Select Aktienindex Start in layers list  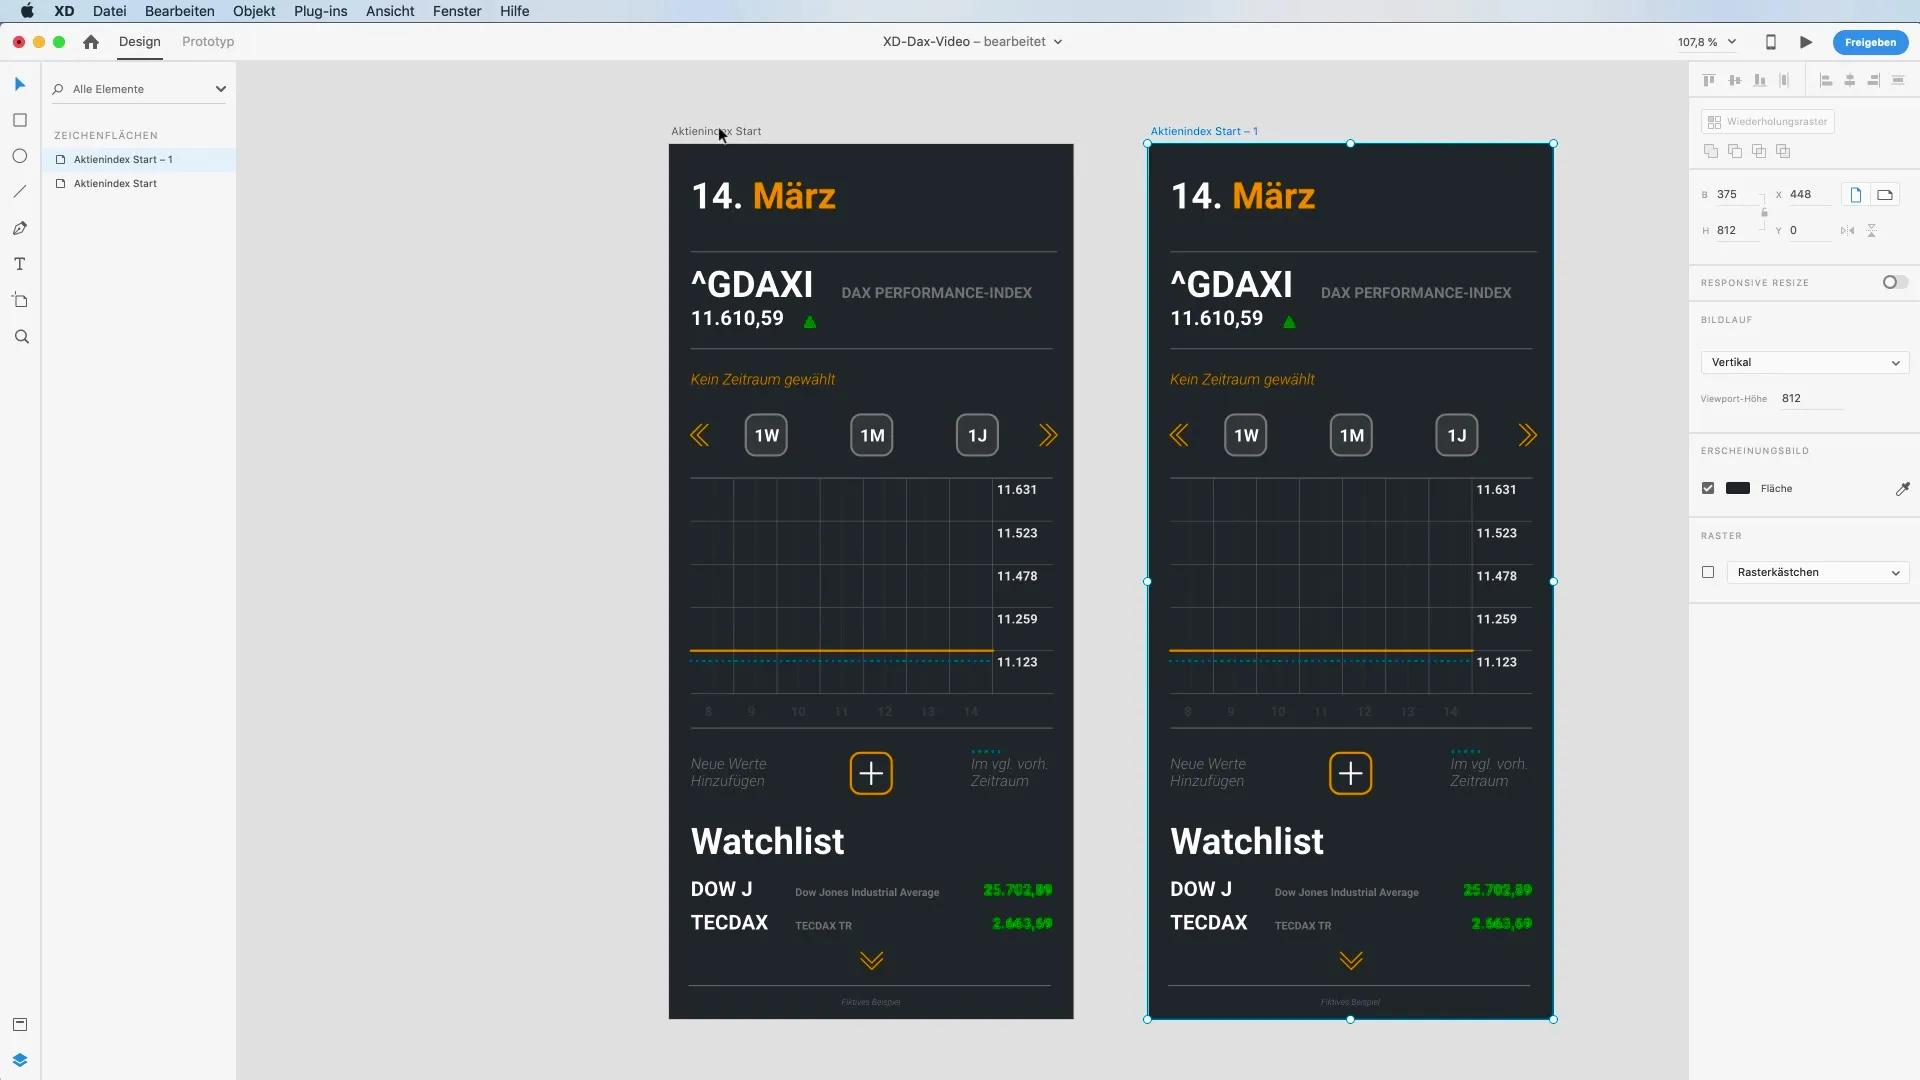point(139,184)
